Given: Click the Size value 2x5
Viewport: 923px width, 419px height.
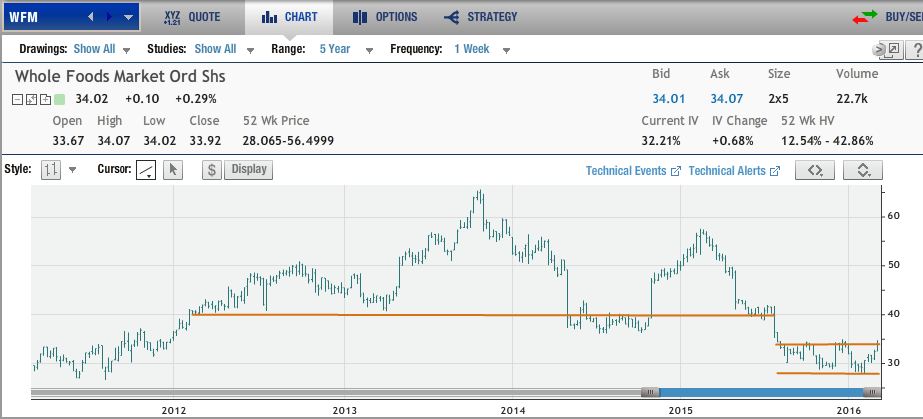Looking at the screenshot, I should pos(780,99).
